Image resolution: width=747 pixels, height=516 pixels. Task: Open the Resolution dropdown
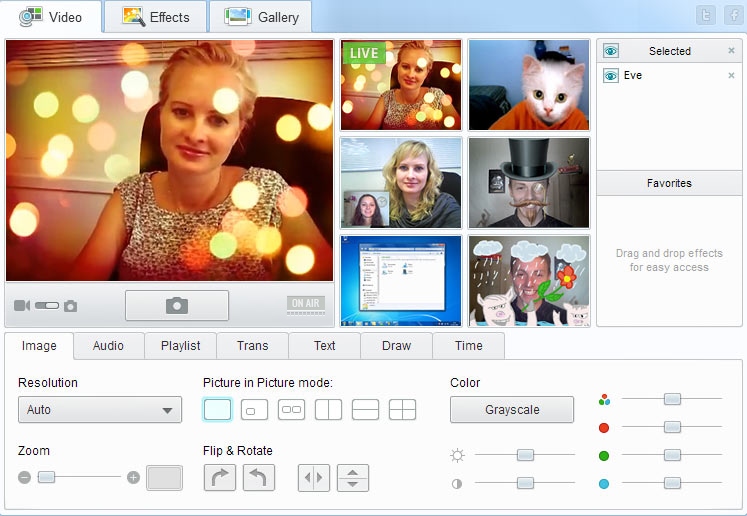point(100,410)
